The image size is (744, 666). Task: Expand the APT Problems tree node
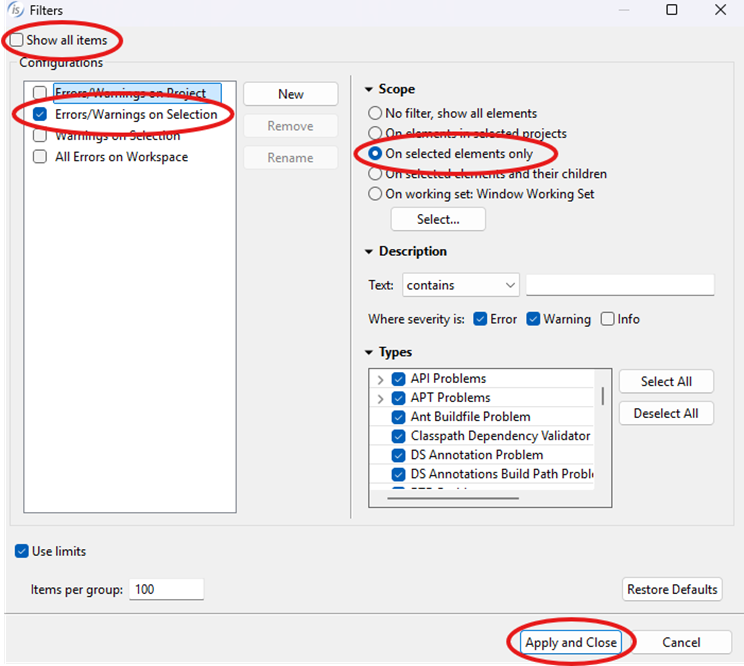click(x=381, y=399)
